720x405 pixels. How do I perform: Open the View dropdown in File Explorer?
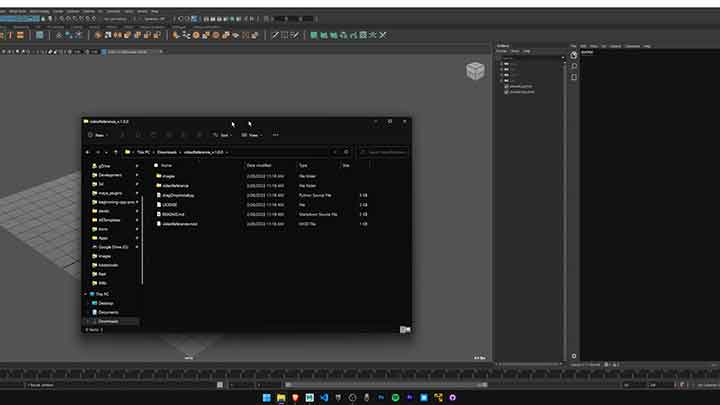[250, 135]
